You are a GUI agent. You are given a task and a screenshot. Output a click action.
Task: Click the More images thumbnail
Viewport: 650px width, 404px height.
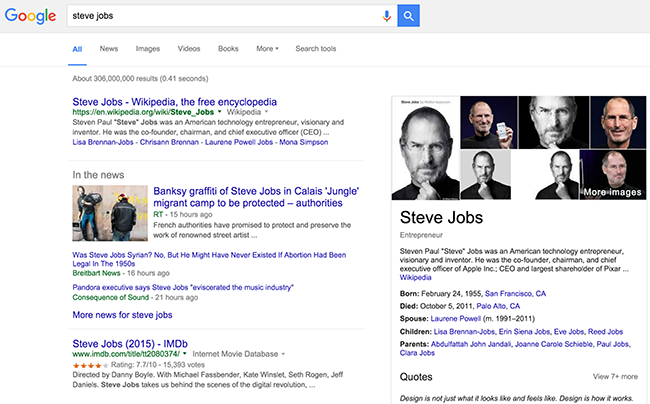coord(611,174)
